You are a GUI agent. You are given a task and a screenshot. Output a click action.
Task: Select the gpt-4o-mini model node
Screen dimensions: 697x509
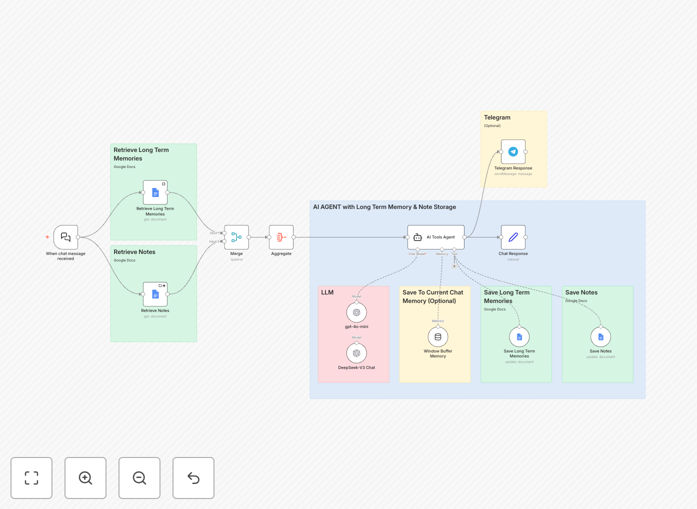[x=357, y=313]
